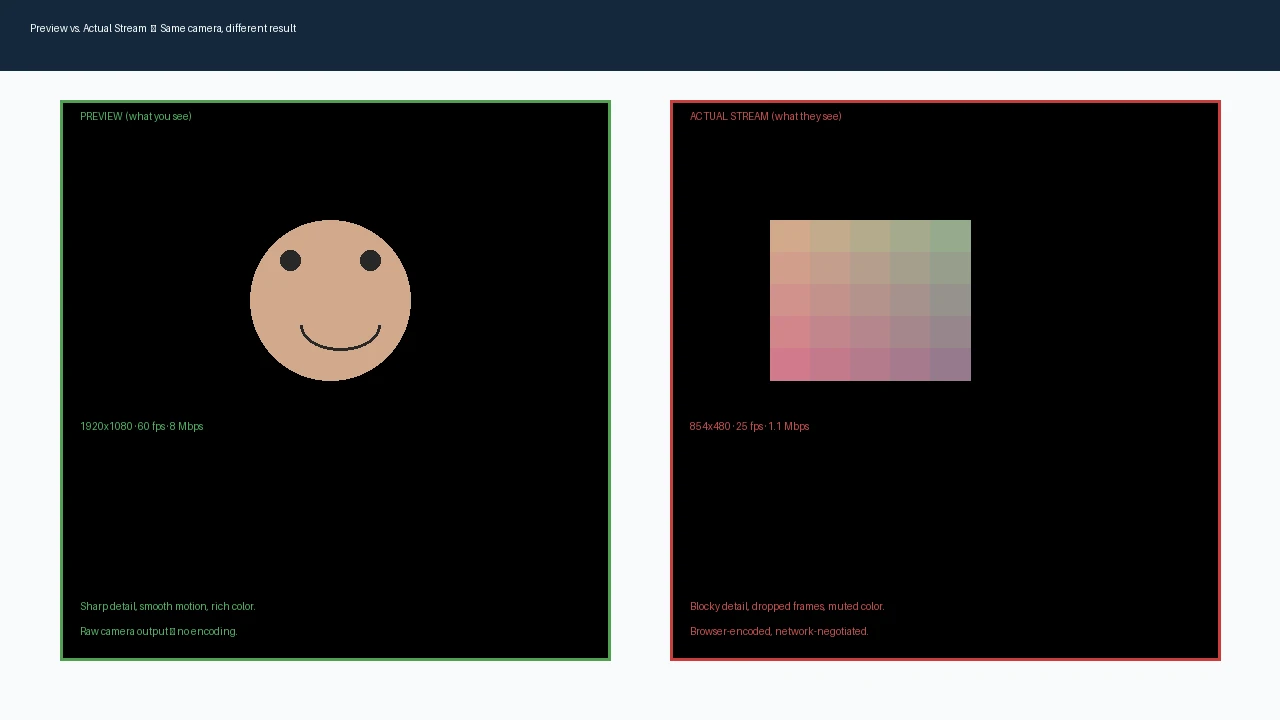1280x720 pixels.
Task: Click the 'PREVIEW (what you see)' label
Action: pos(136,116)
